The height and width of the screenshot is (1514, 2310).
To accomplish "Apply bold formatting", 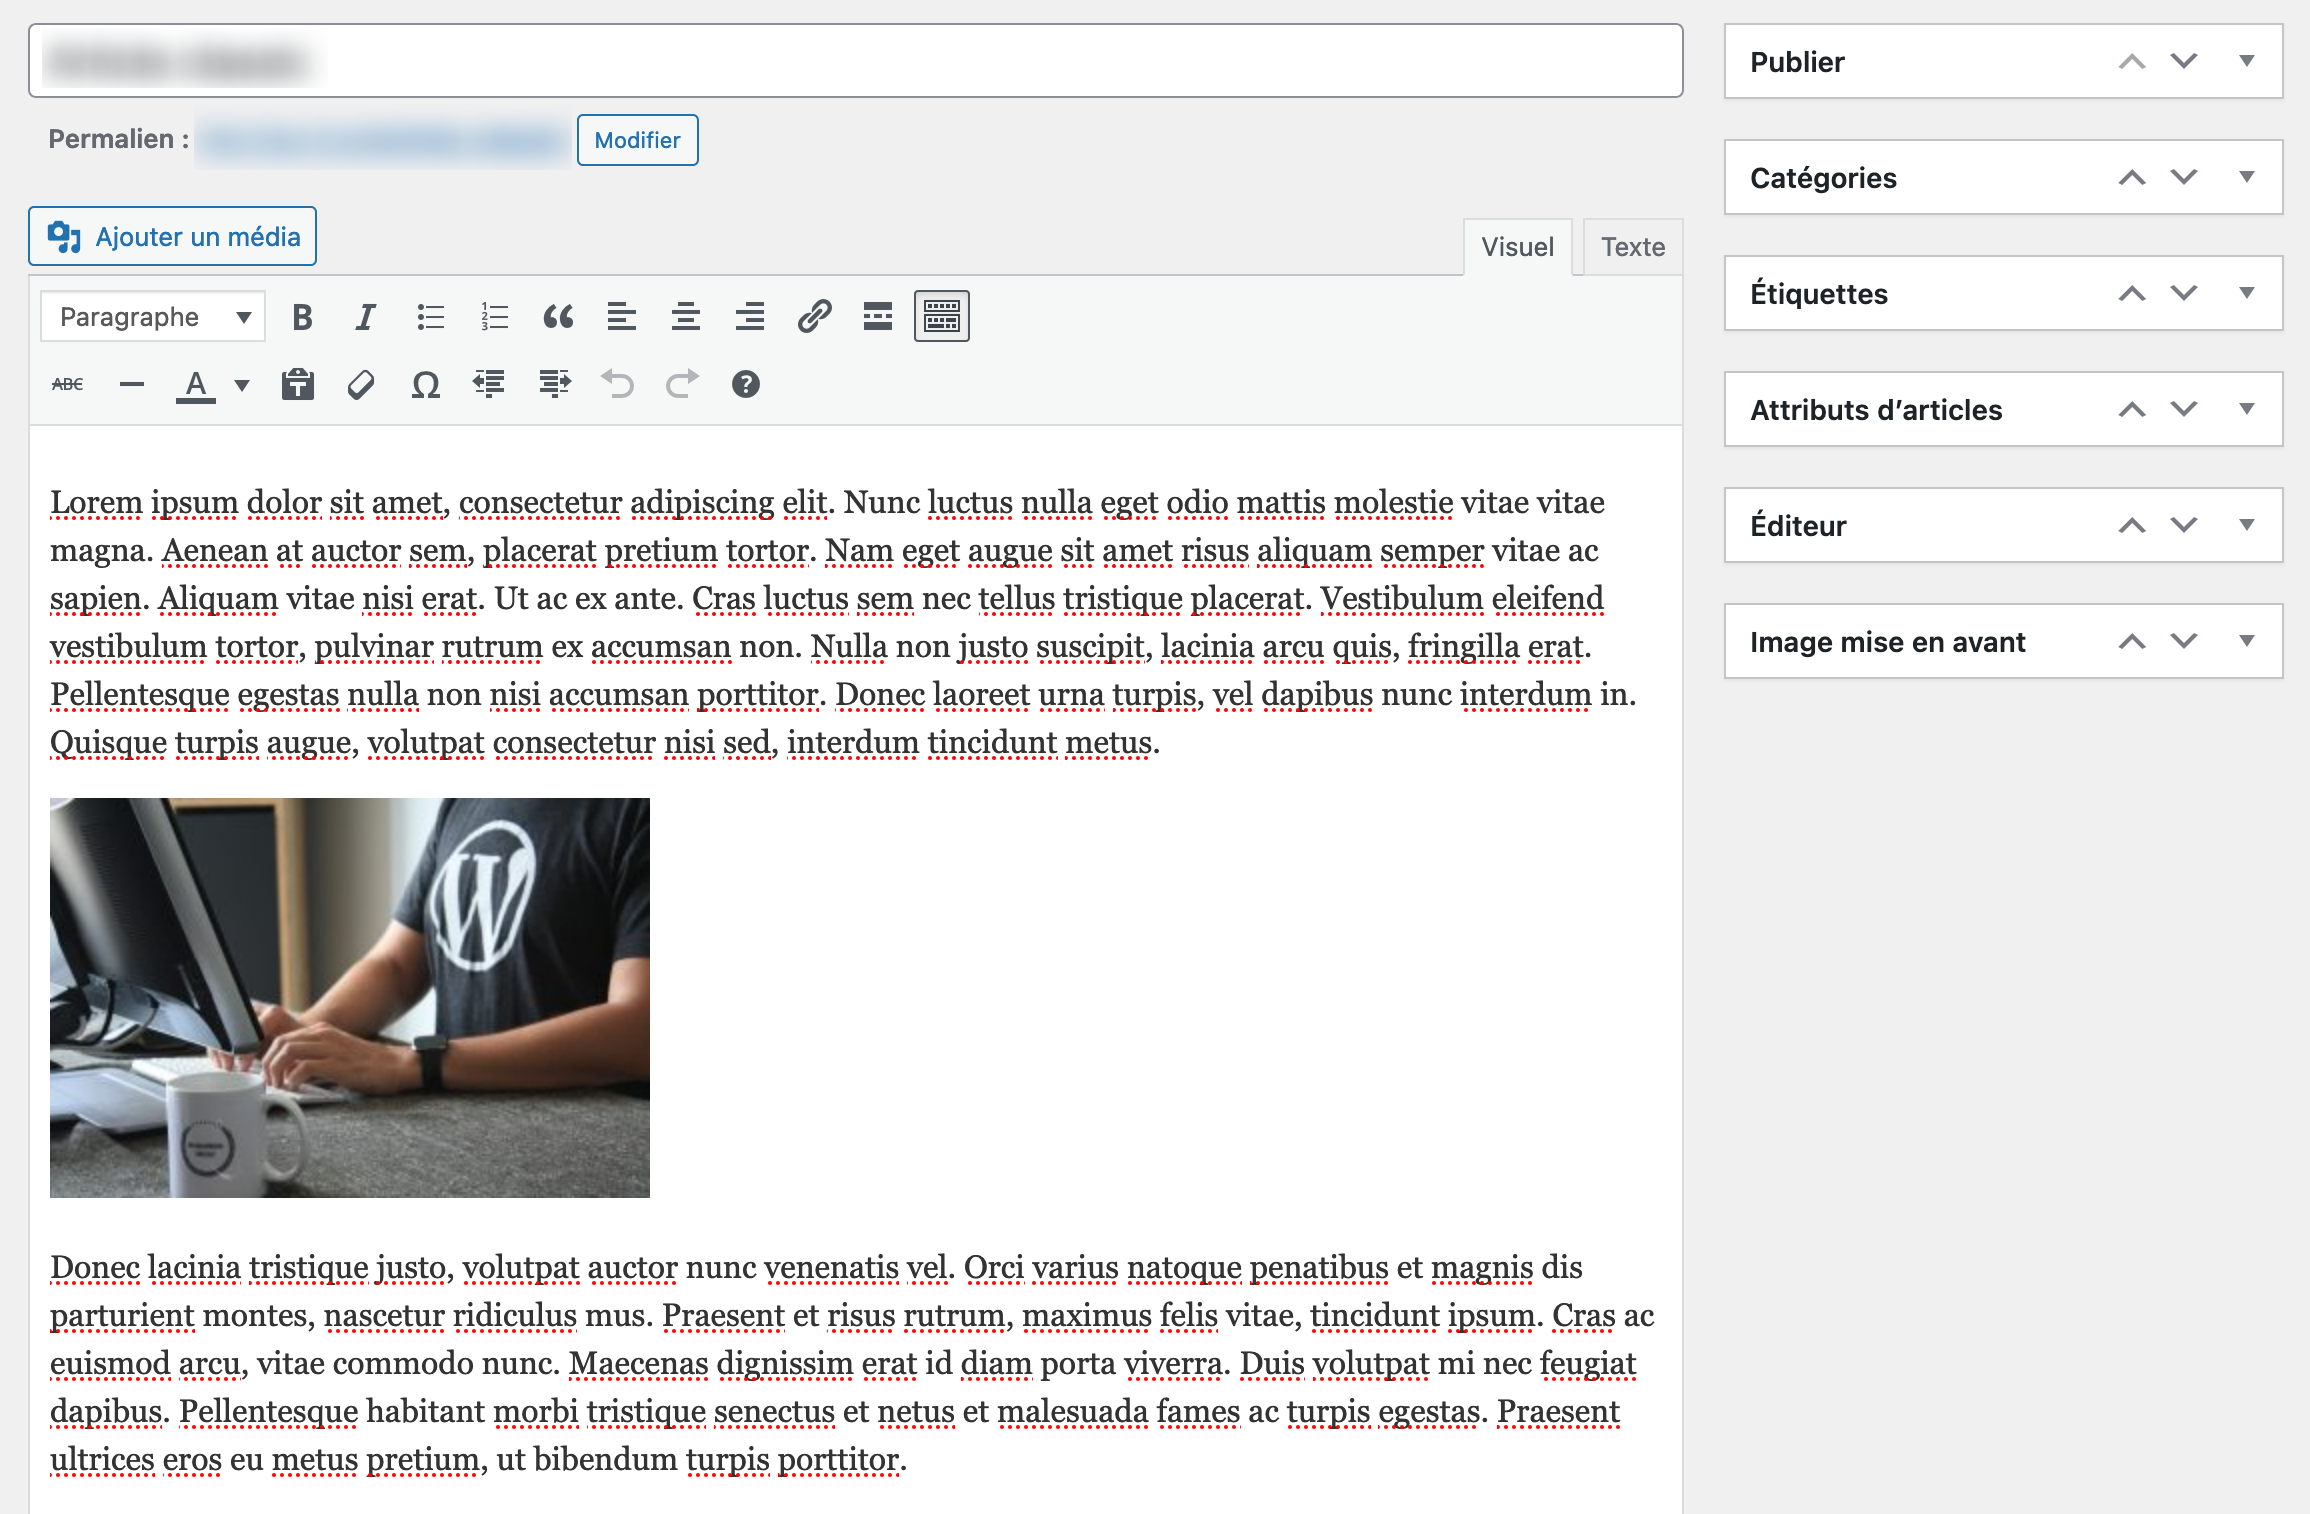I will [x=301, y=316].
